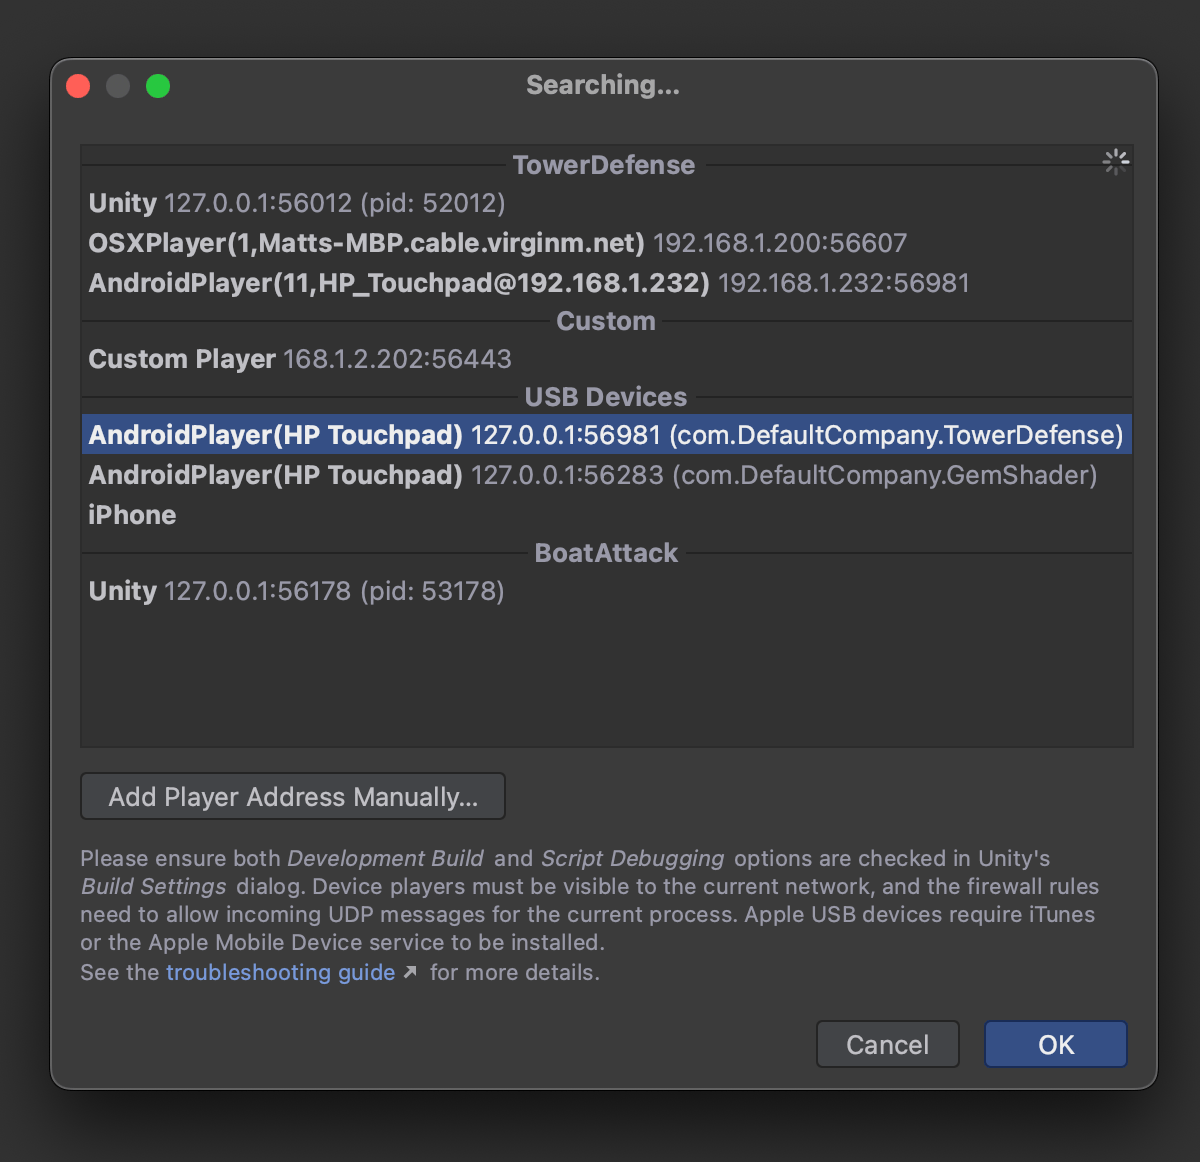Confirm the selection with OK
Viewport: 1200px width, 1162px height.
[x=1055, y=1044]
